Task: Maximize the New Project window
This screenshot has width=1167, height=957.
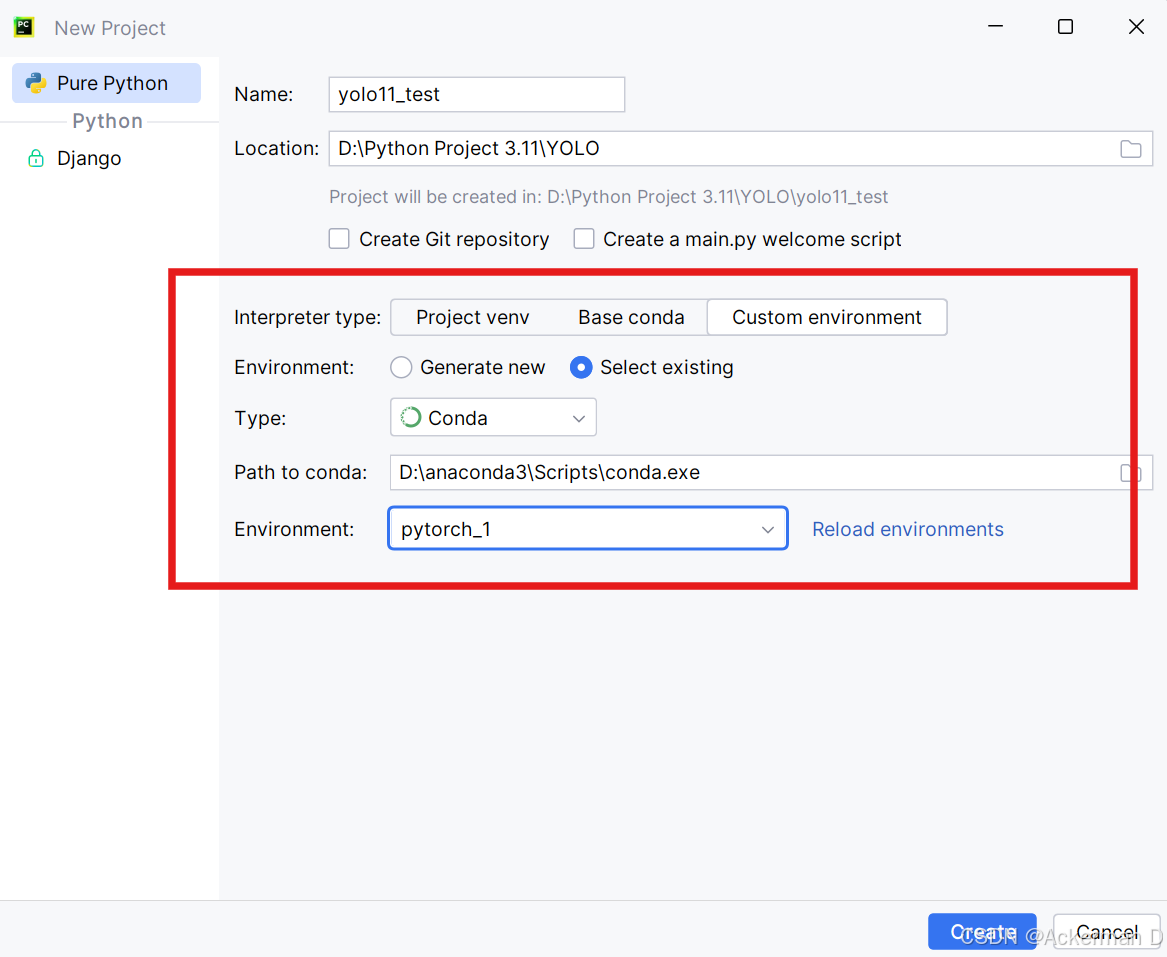Action: tap(1065, 27)
